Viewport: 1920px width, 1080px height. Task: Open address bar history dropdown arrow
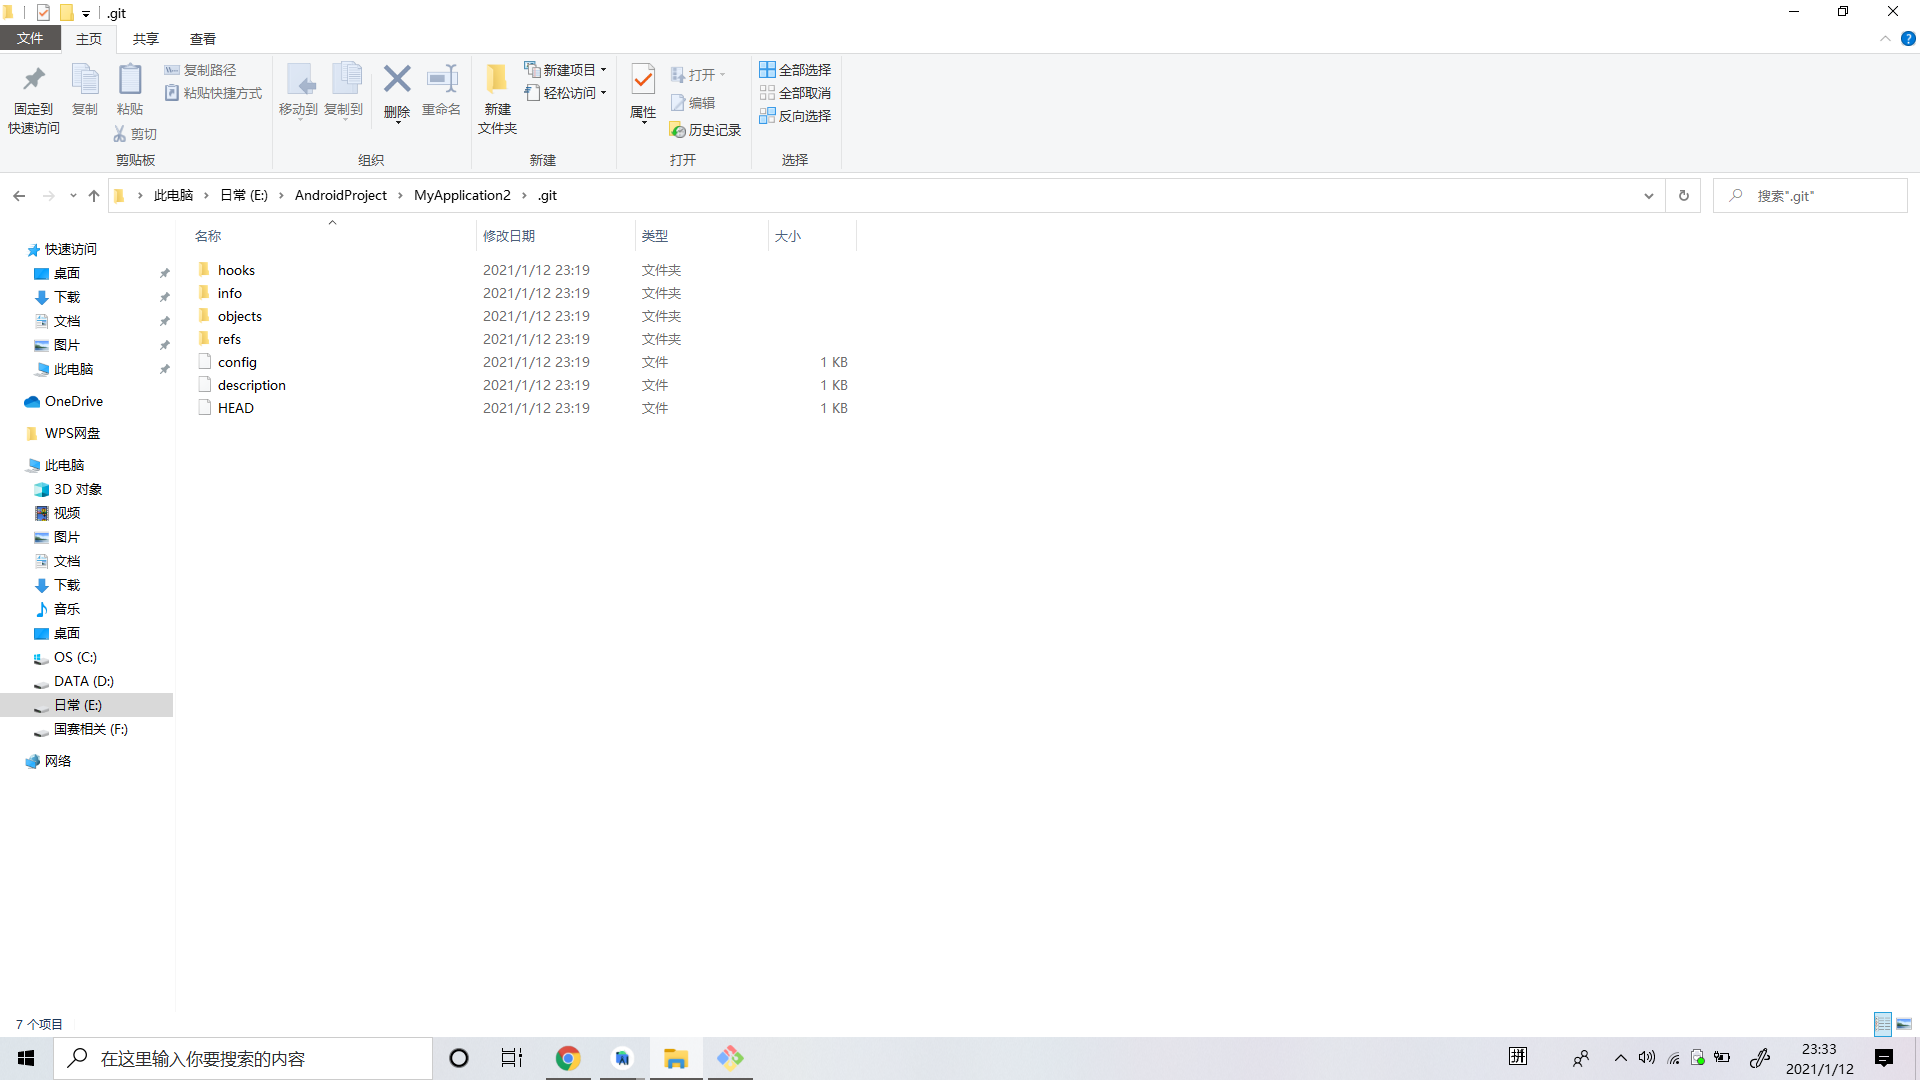tap(1649, 196)
